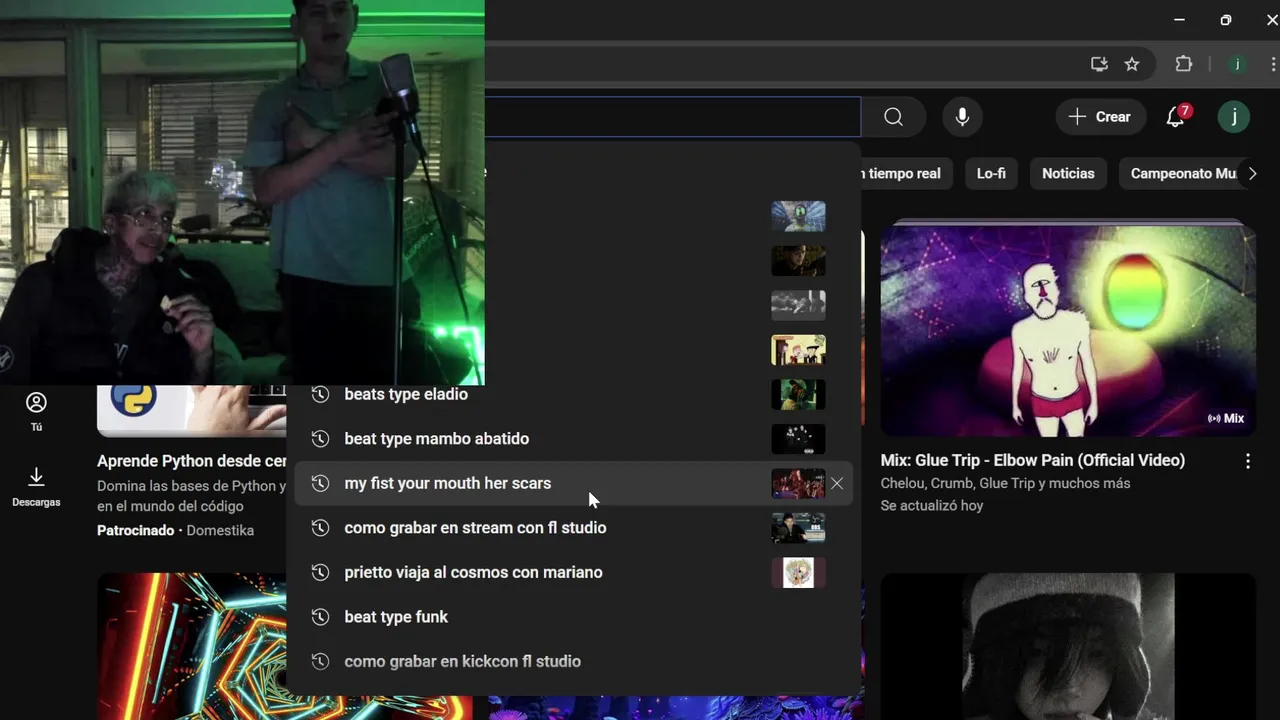Open the 'Tú' sidebar item
This screenshot has width=1280, height=720.
[x=36, y=411]
